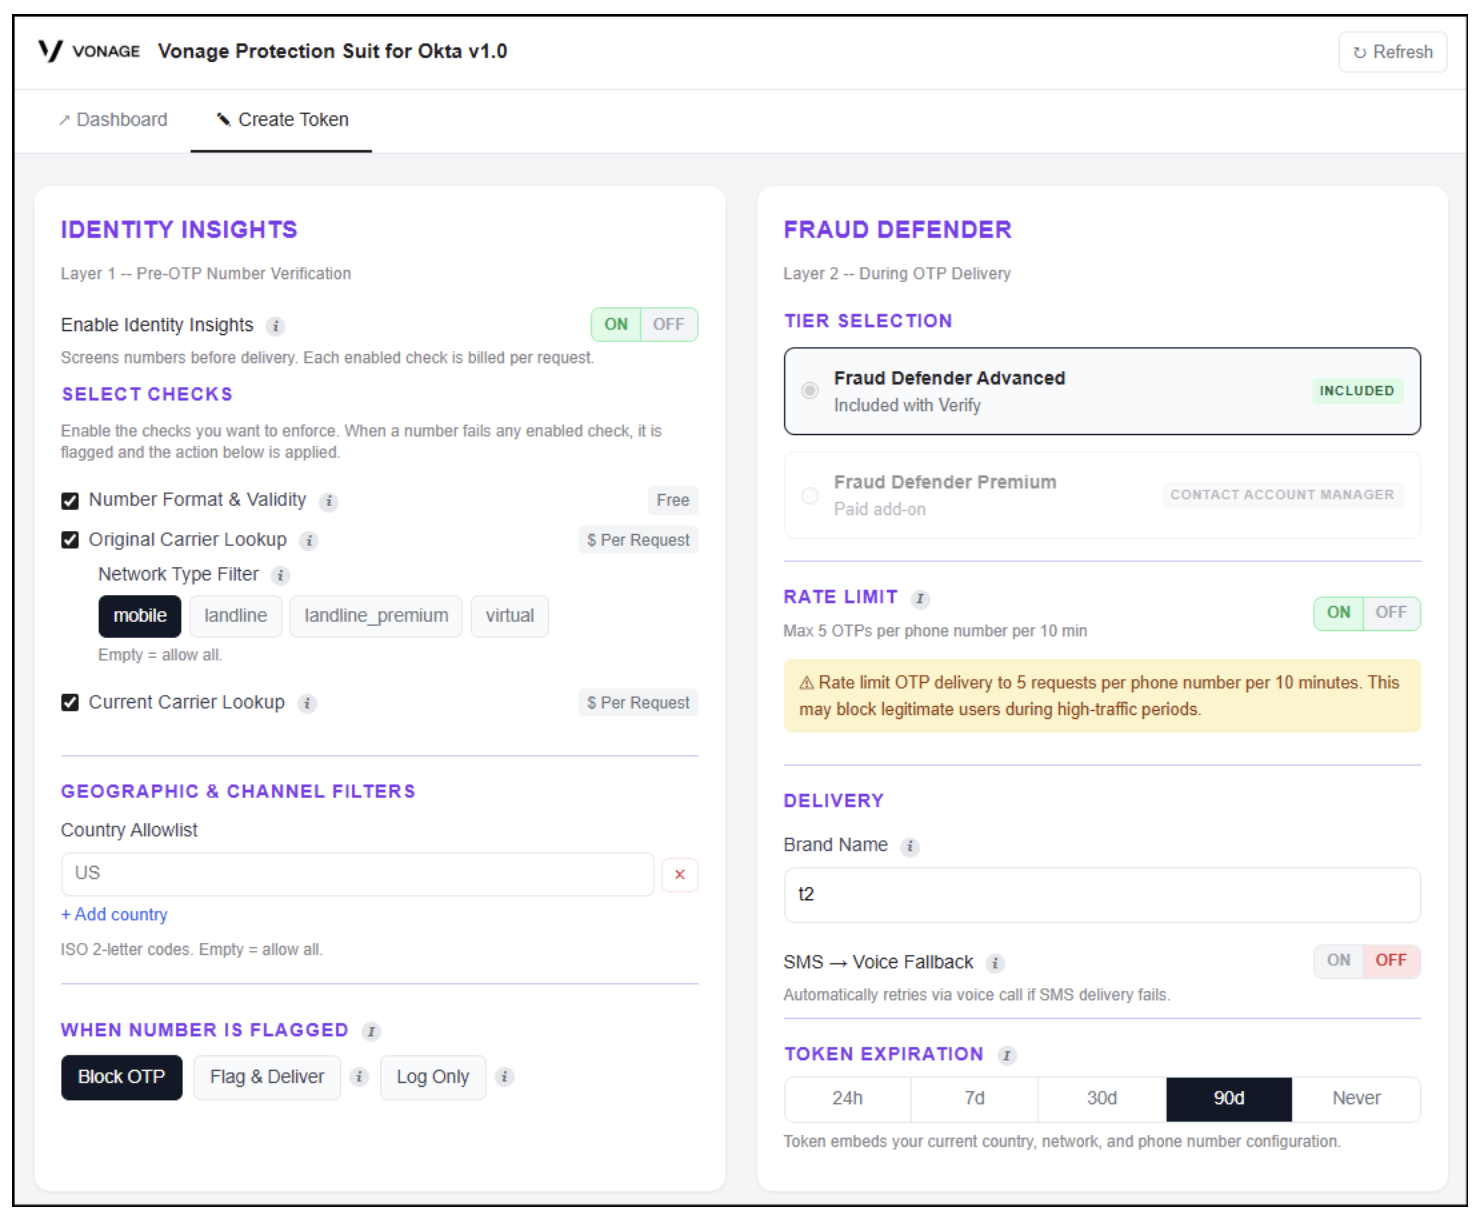Click the Identity Insights heading
Viewport: 1477px width, 1220px height.
point(179,230)
